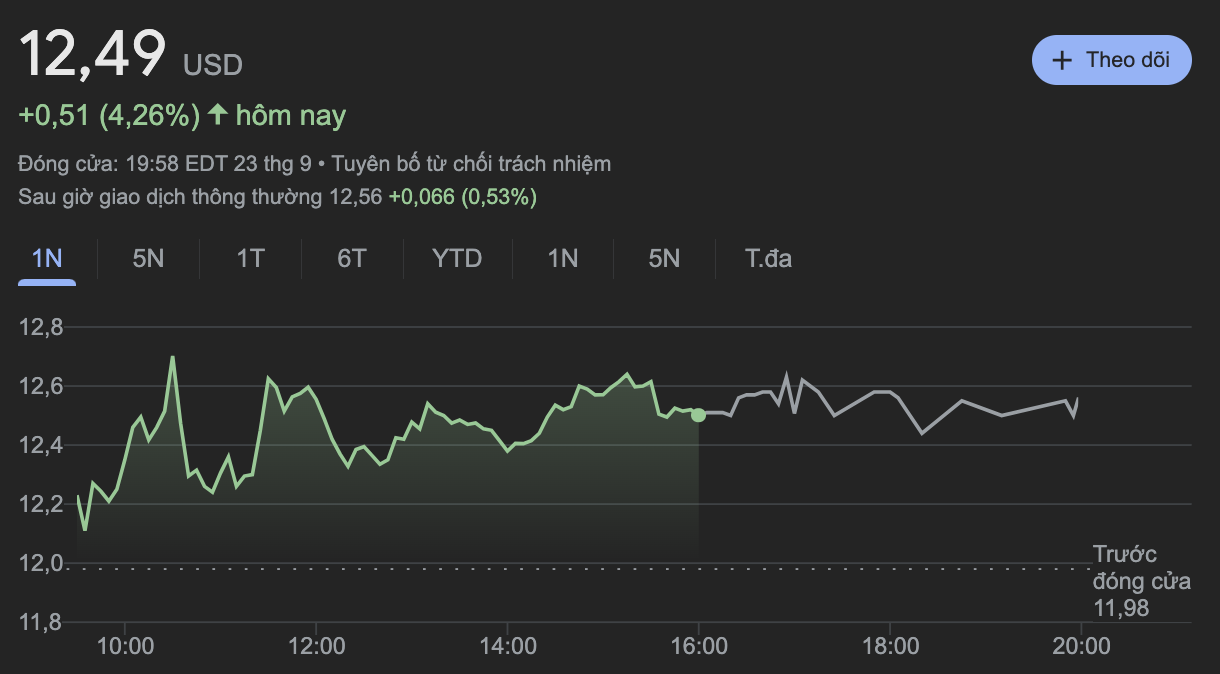
Task: Click the 12,49 main price value
Action: [x=92, y=54]
